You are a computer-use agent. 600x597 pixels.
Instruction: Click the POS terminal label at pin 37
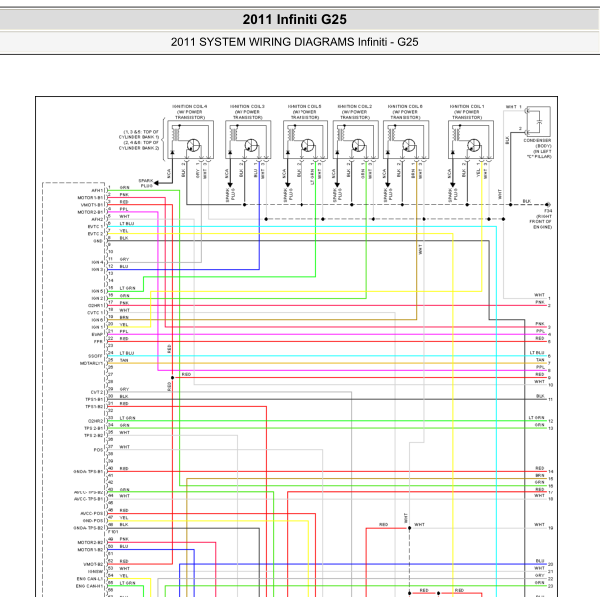[98, 450]
